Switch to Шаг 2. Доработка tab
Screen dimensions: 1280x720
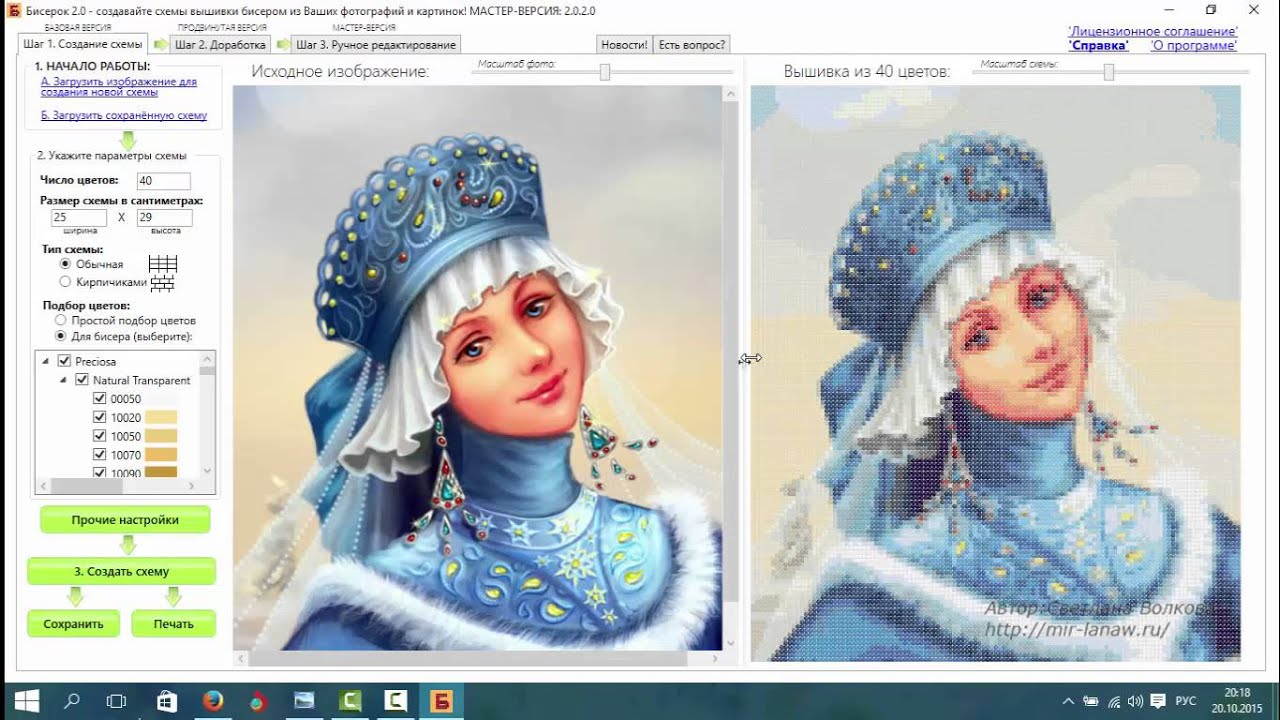coord(220,45)
